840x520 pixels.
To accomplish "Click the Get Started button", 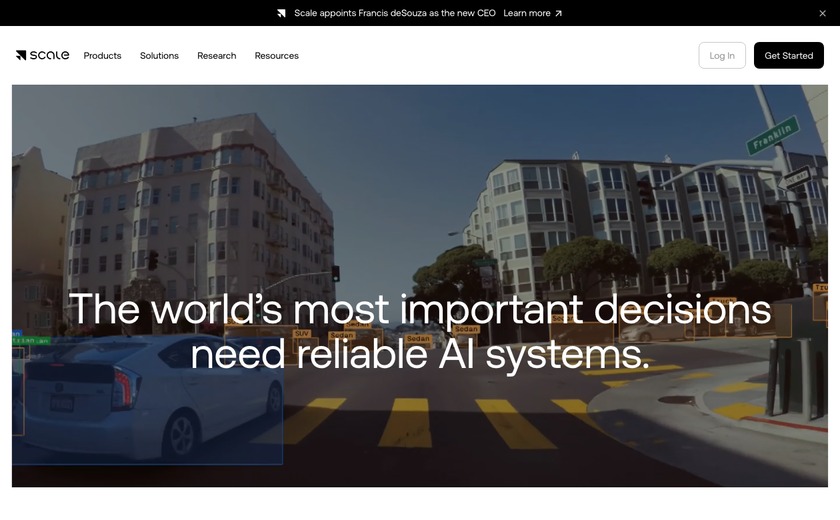I will [x=789, y=55].
